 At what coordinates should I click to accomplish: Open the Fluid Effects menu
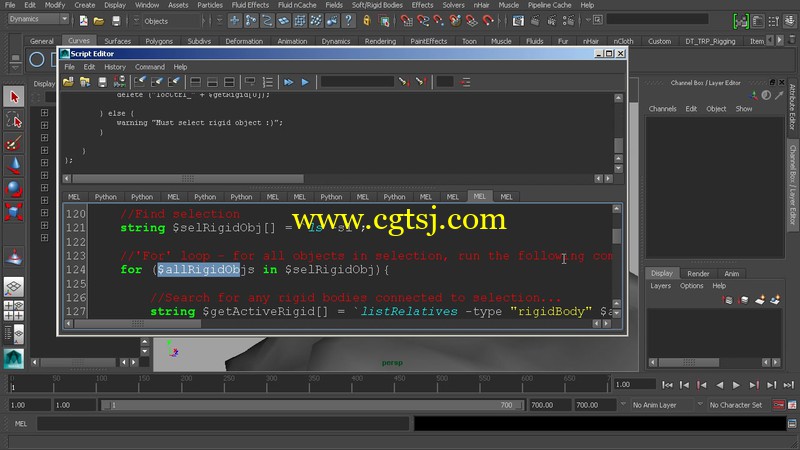point(250,5)
